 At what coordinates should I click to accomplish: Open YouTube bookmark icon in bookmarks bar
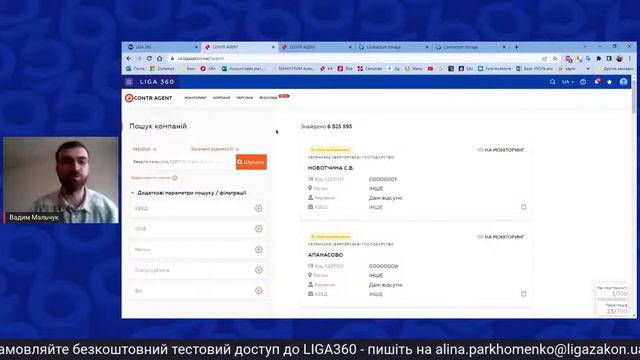tap(430, 69)
